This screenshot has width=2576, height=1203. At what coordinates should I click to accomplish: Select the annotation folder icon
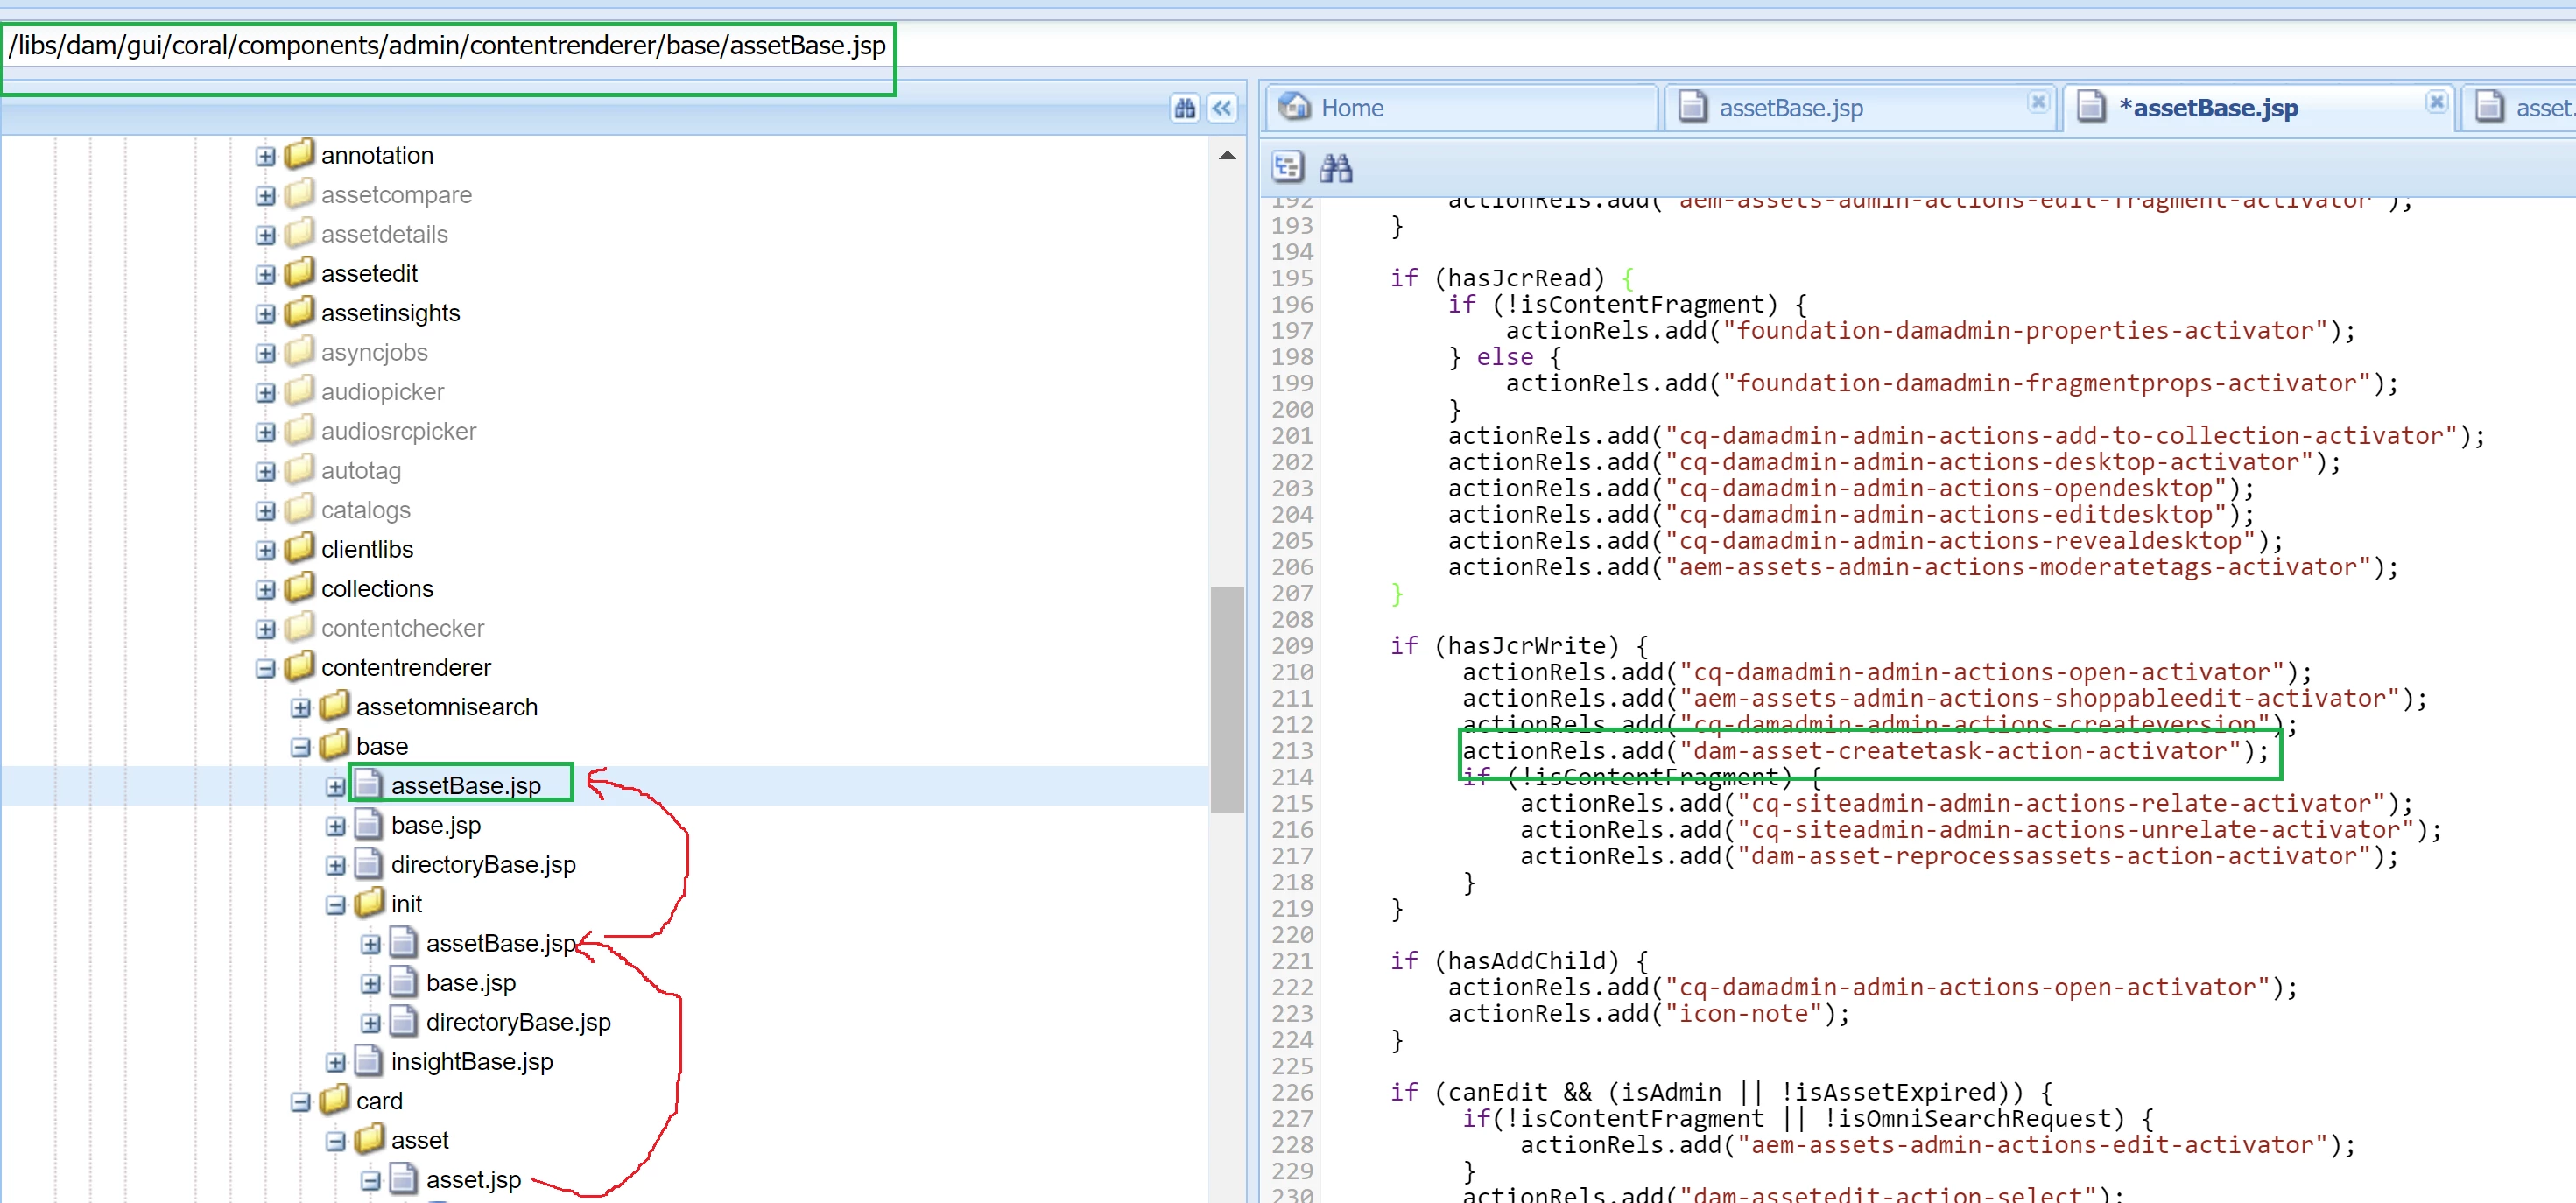pyautogui.click(x=299, y=155)
